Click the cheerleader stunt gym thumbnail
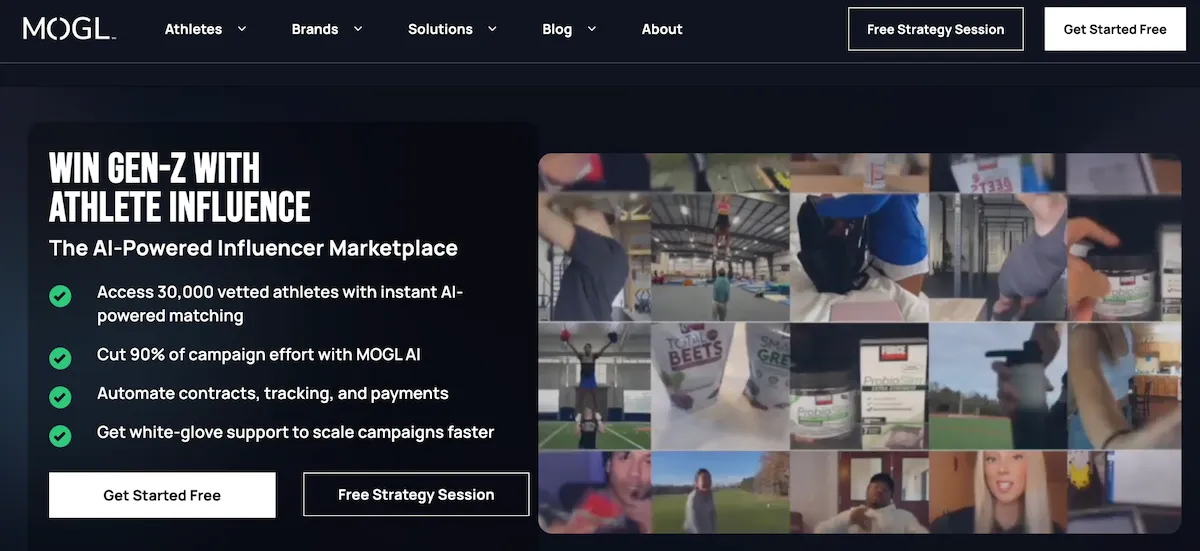This screenshot has height=551, width=1200. pos(720,256)
